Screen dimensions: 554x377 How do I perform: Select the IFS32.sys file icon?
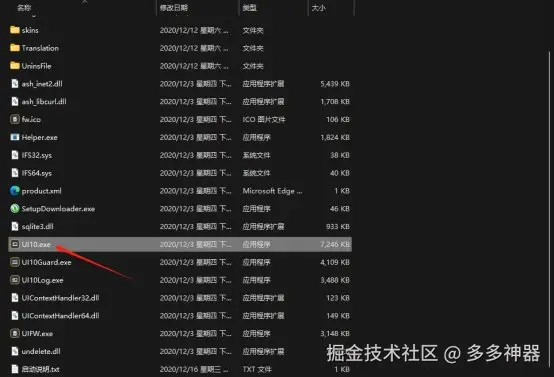coord(14,155)
